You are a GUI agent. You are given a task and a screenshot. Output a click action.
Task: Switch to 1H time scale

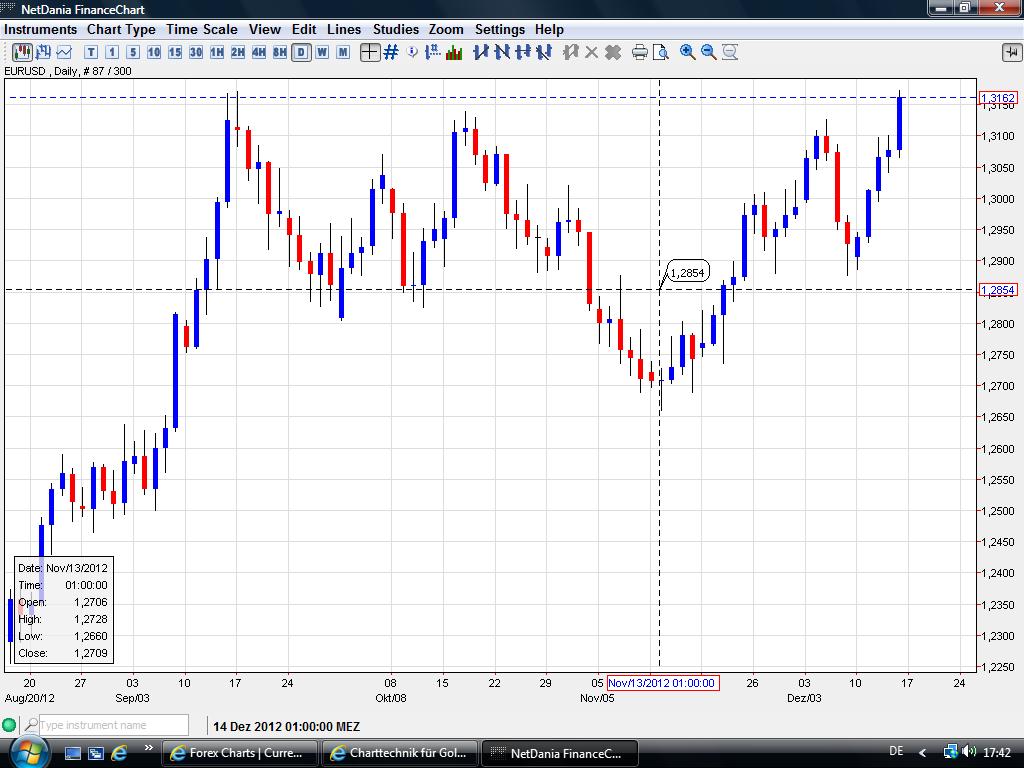coord(217,52)
